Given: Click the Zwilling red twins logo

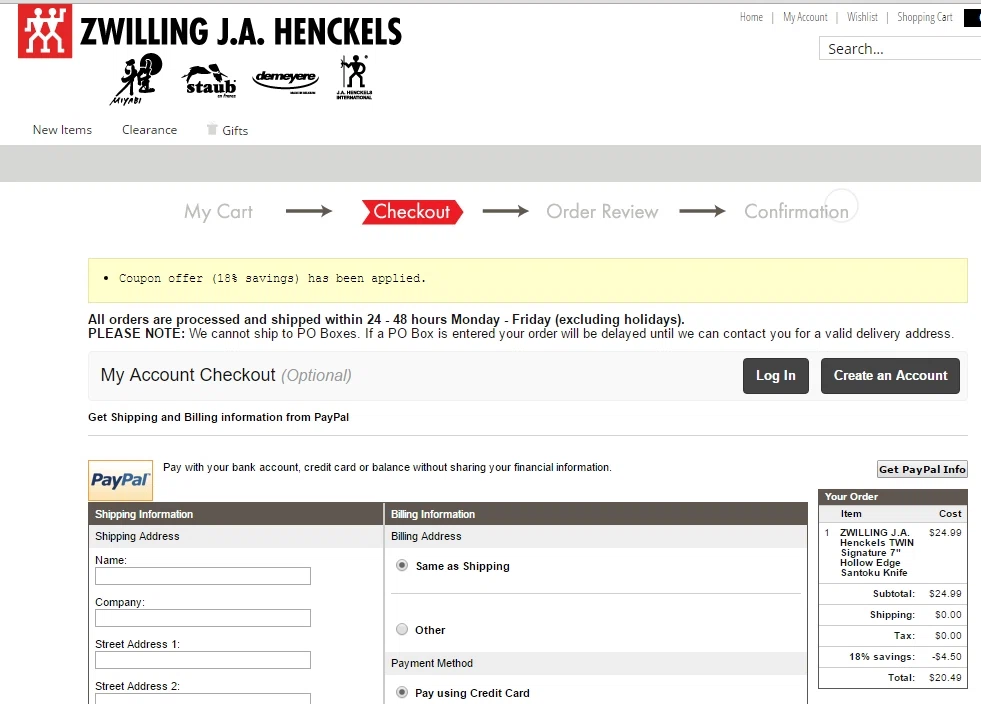Looking at the screenshot, I should coord(45,31).
